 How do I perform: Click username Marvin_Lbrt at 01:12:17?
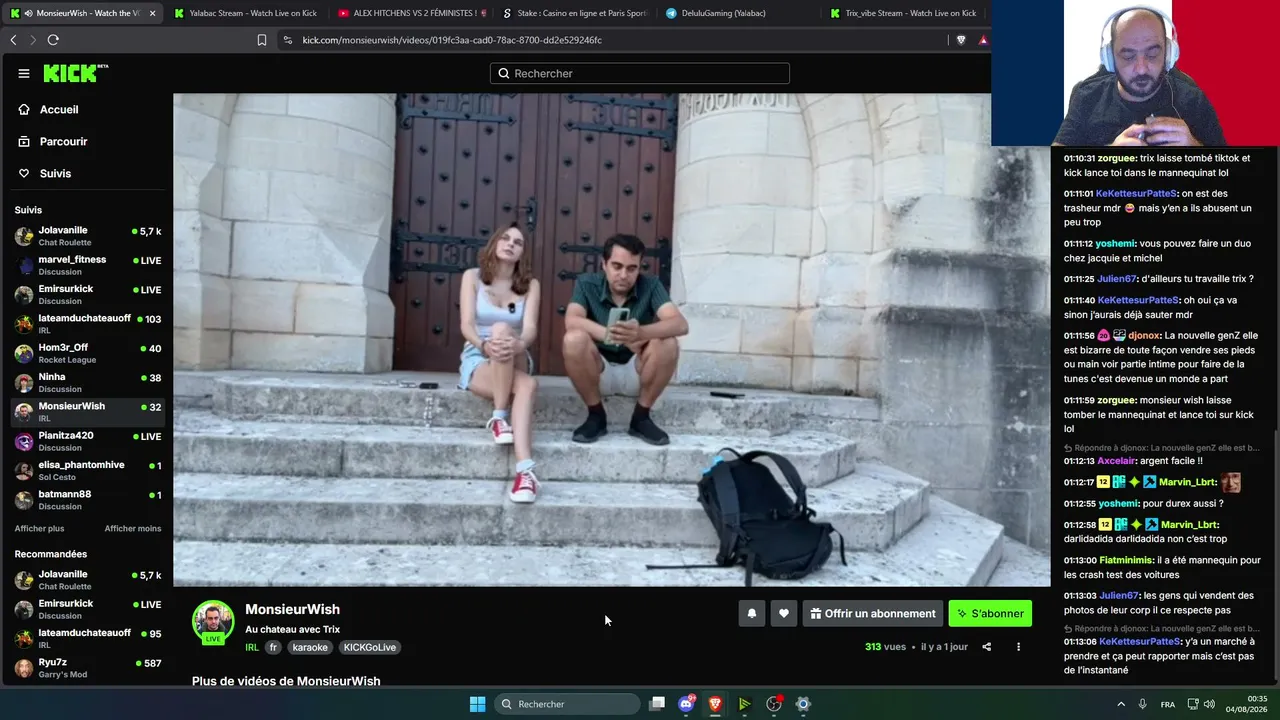[x=1187, y=482]
